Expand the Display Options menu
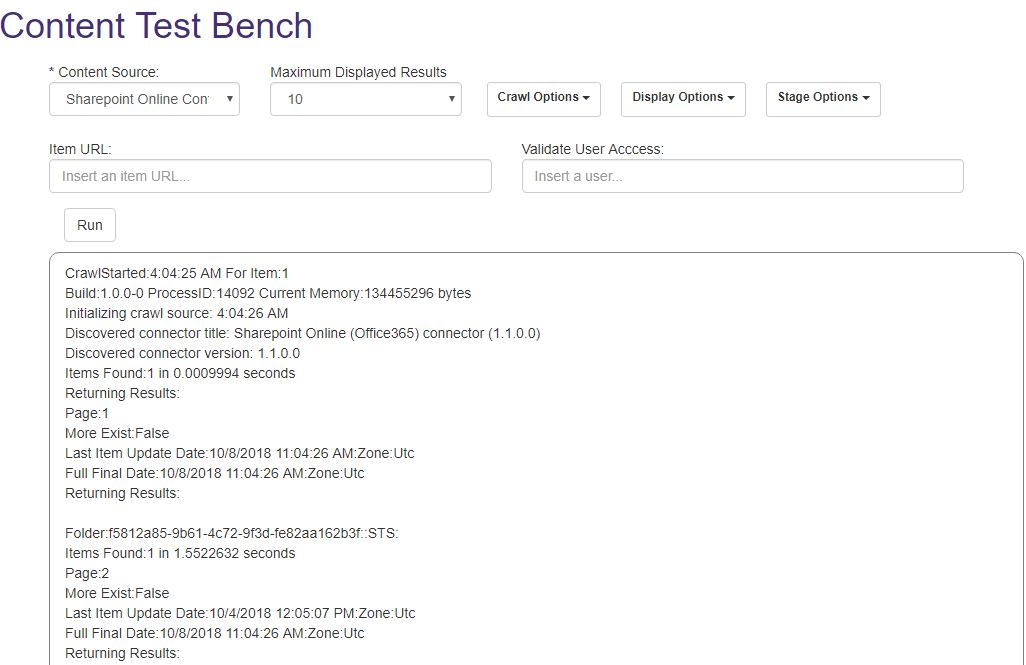1026x665 pixels. tap(683, 98)
